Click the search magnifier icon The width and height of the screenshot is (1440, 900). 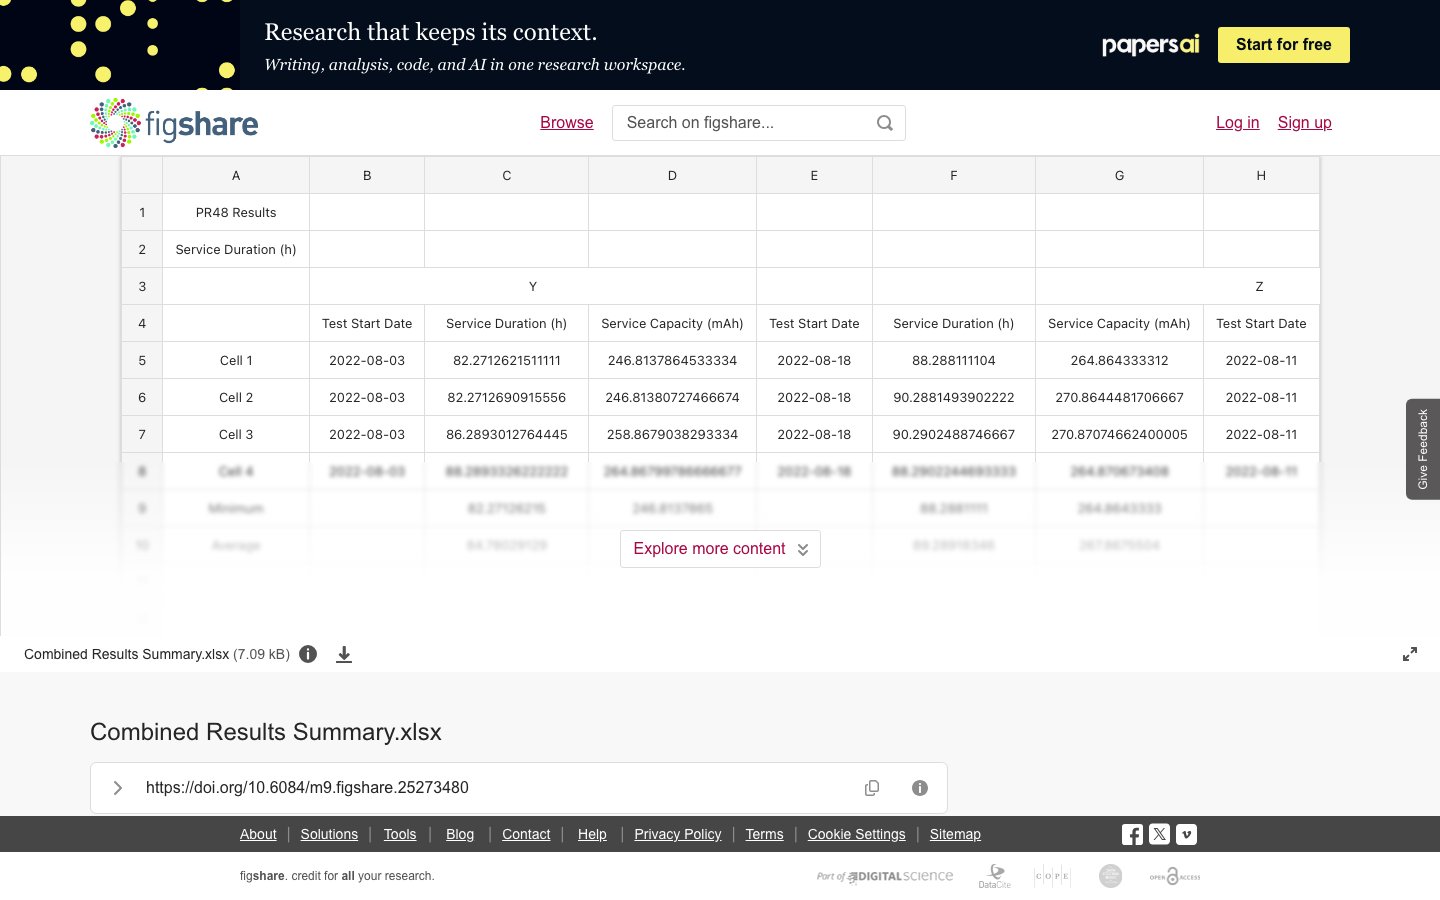(x=885, y=123)
